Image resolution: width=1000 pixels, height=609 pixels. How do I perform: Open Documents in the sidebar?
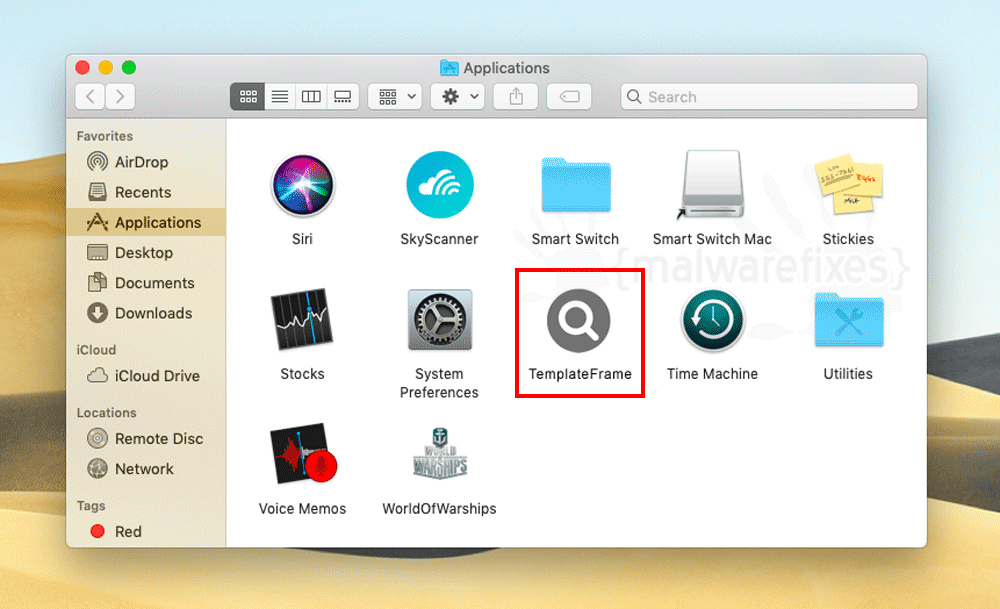point(146,282)
